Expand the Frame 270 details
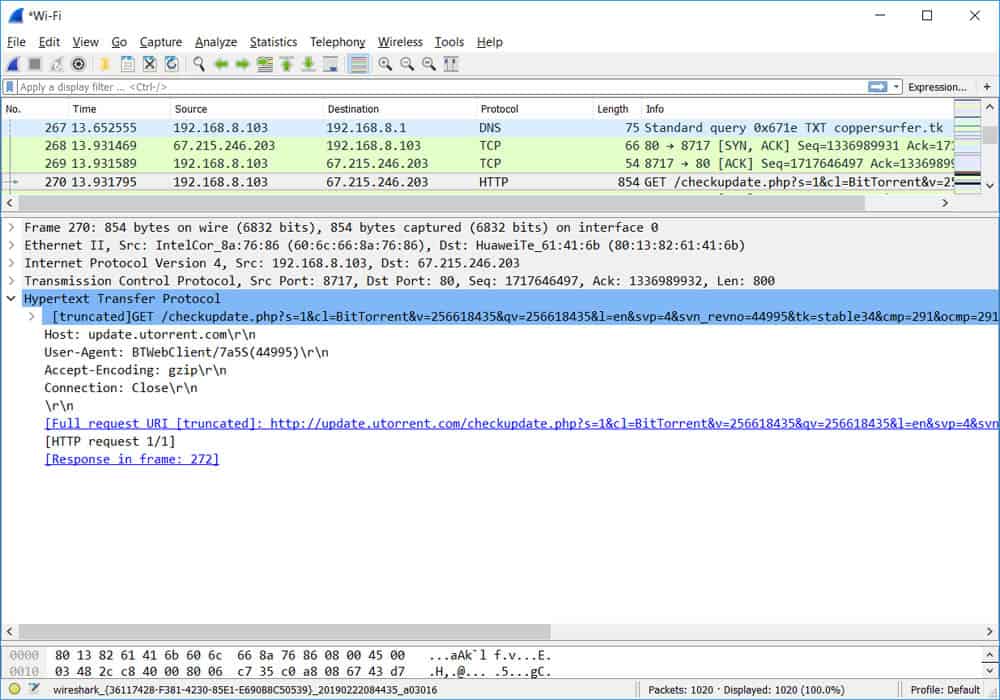Screen dimensions: 1000x700 [x=11, y=227]
